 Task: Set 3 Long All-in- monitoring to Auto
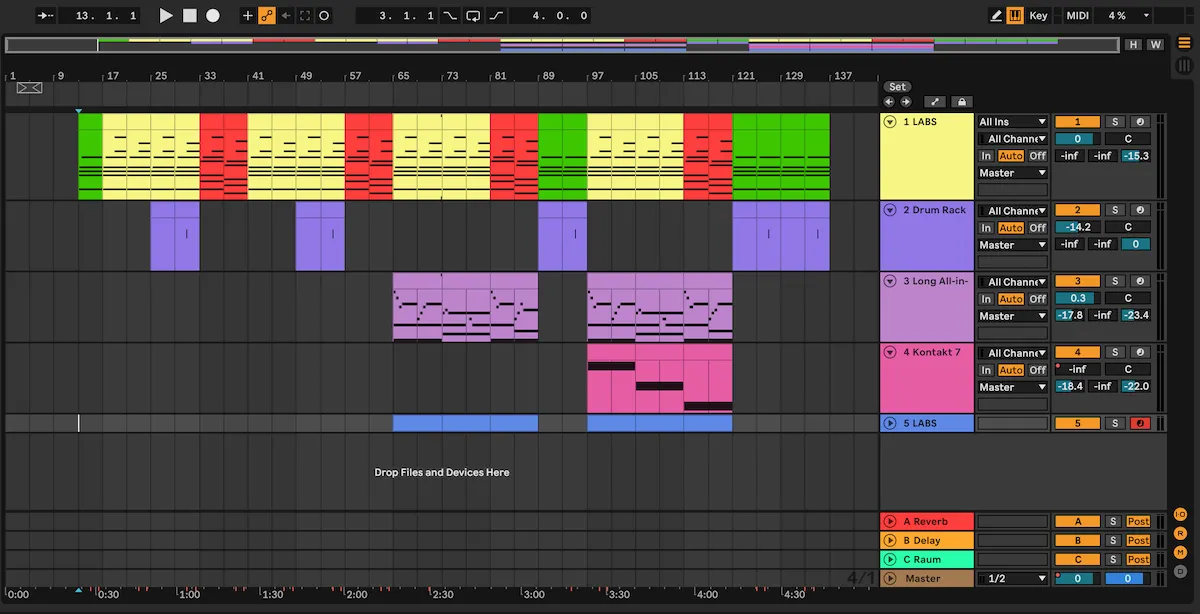(1011, 298)
